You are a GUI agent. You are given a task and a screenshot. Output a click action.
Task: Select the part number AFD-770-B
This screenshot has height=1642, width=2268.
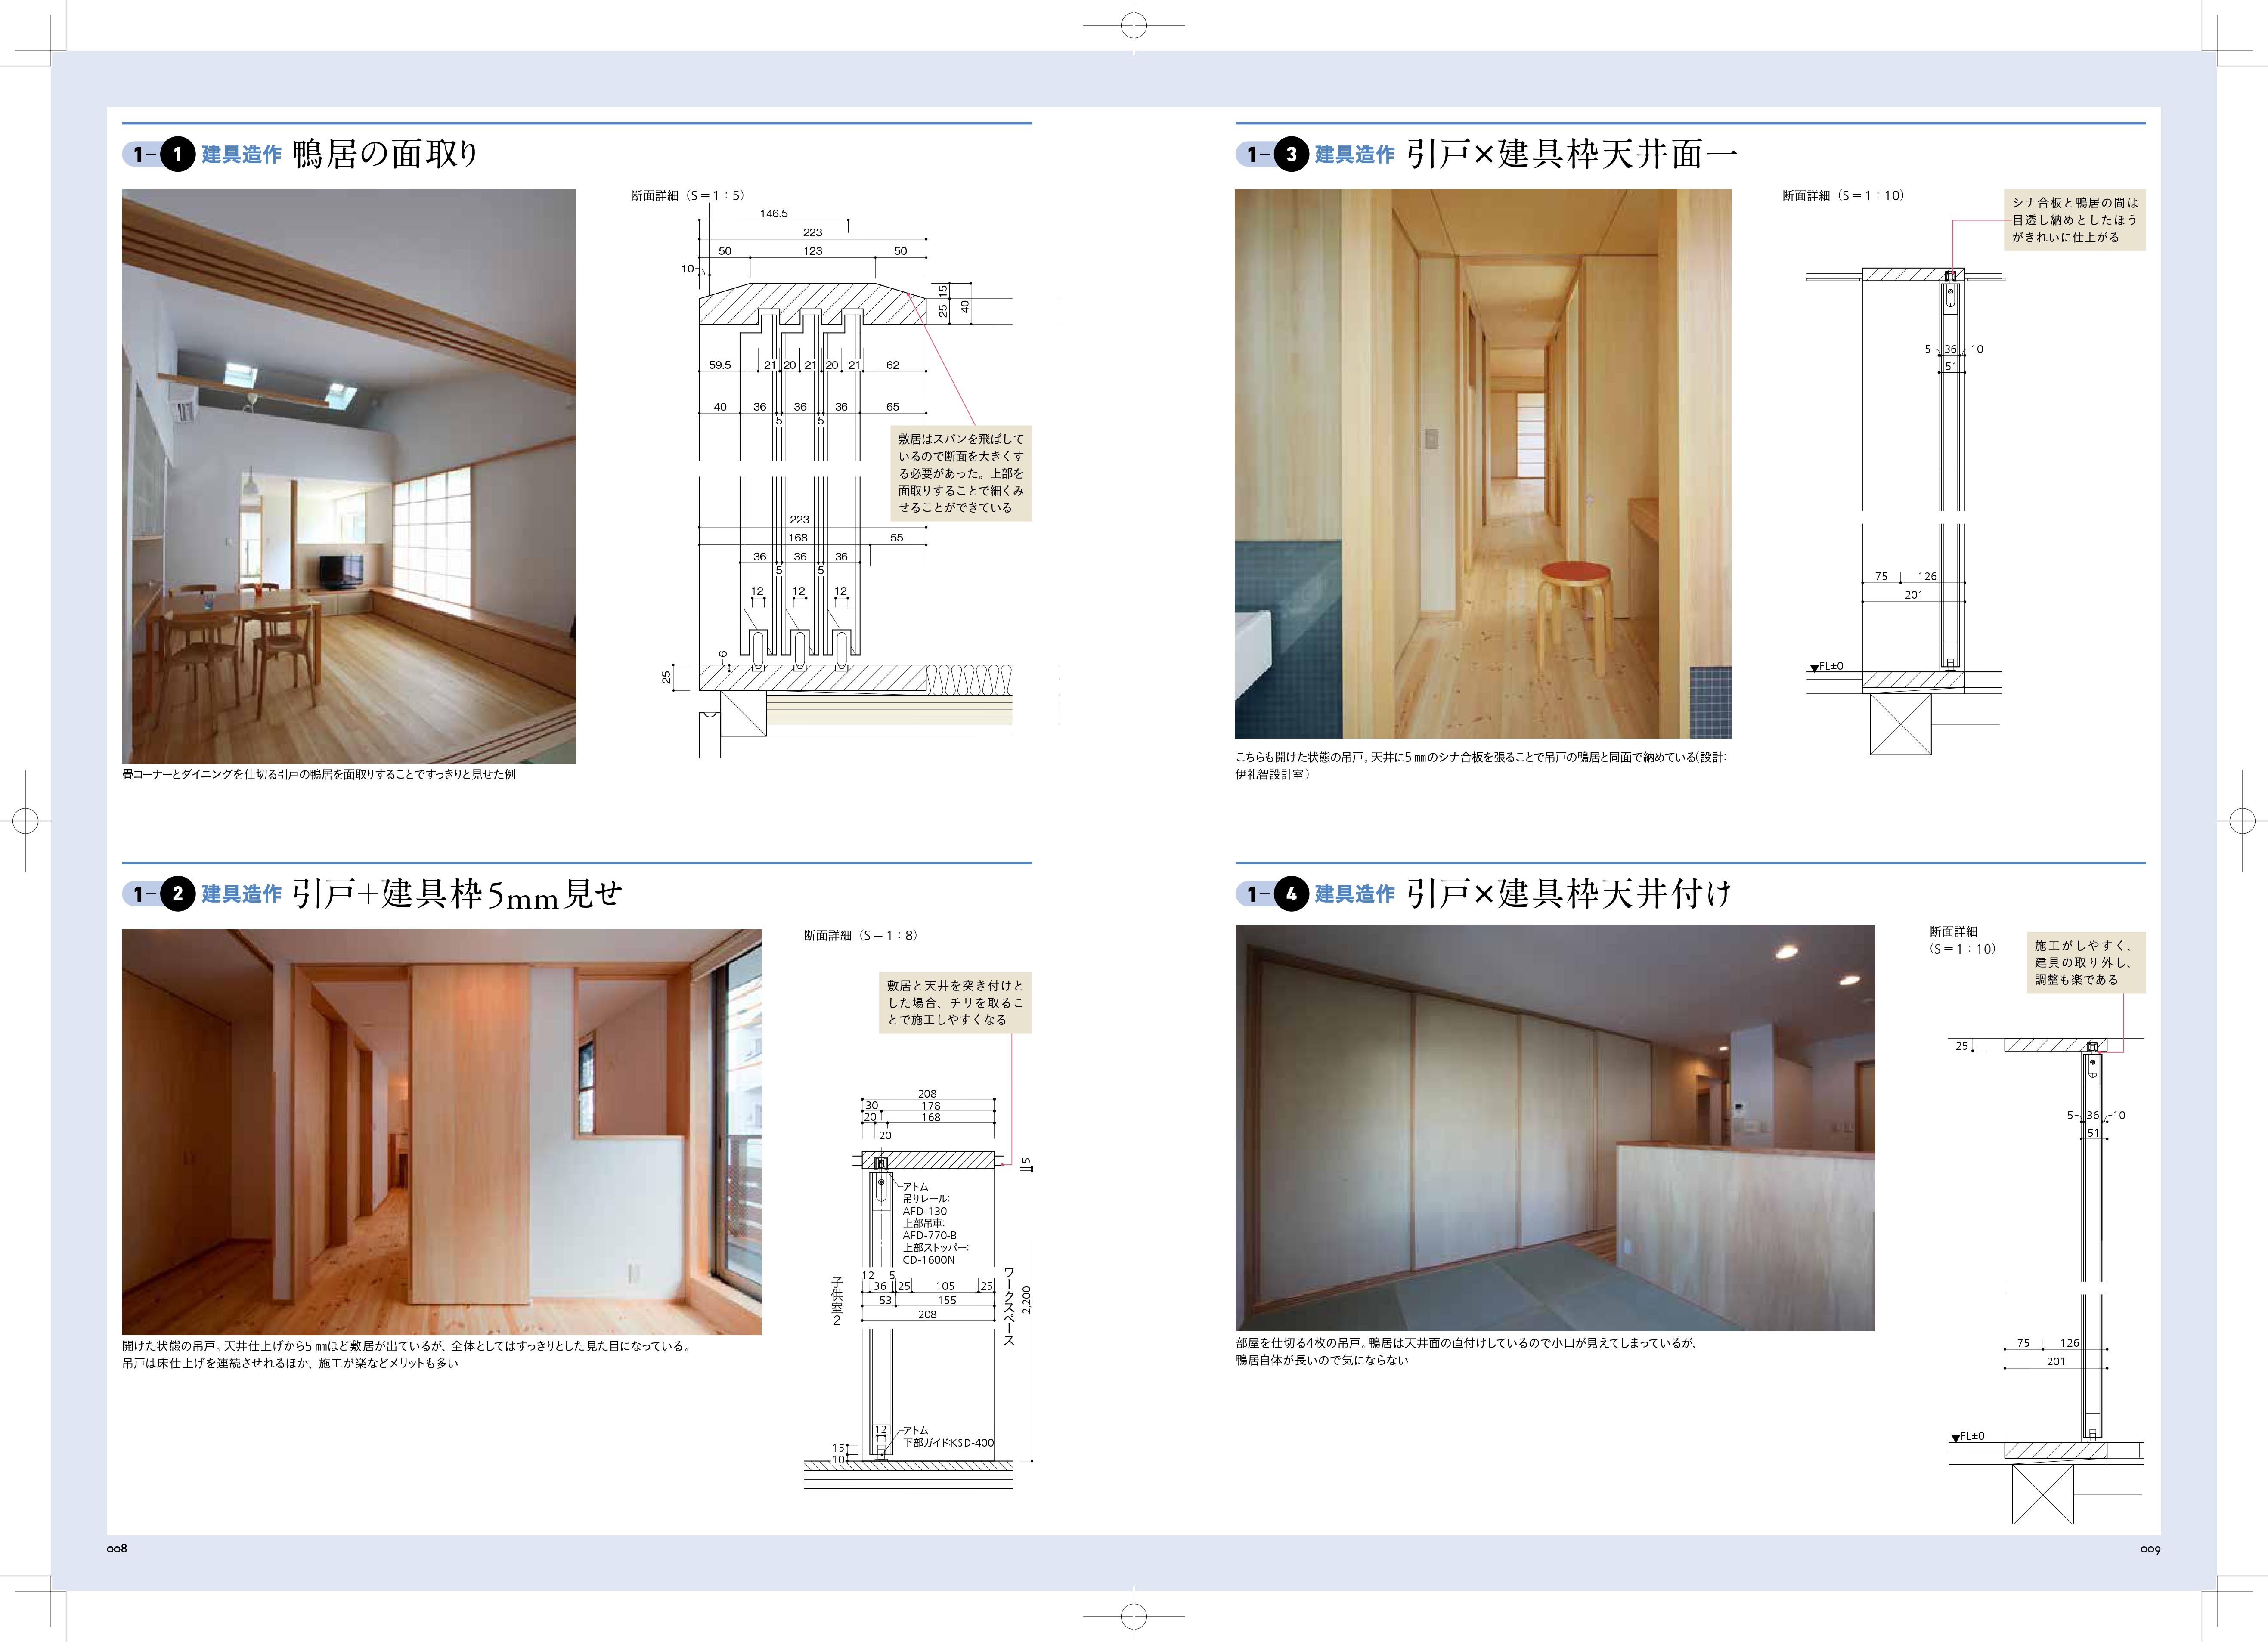(930, 1236)
